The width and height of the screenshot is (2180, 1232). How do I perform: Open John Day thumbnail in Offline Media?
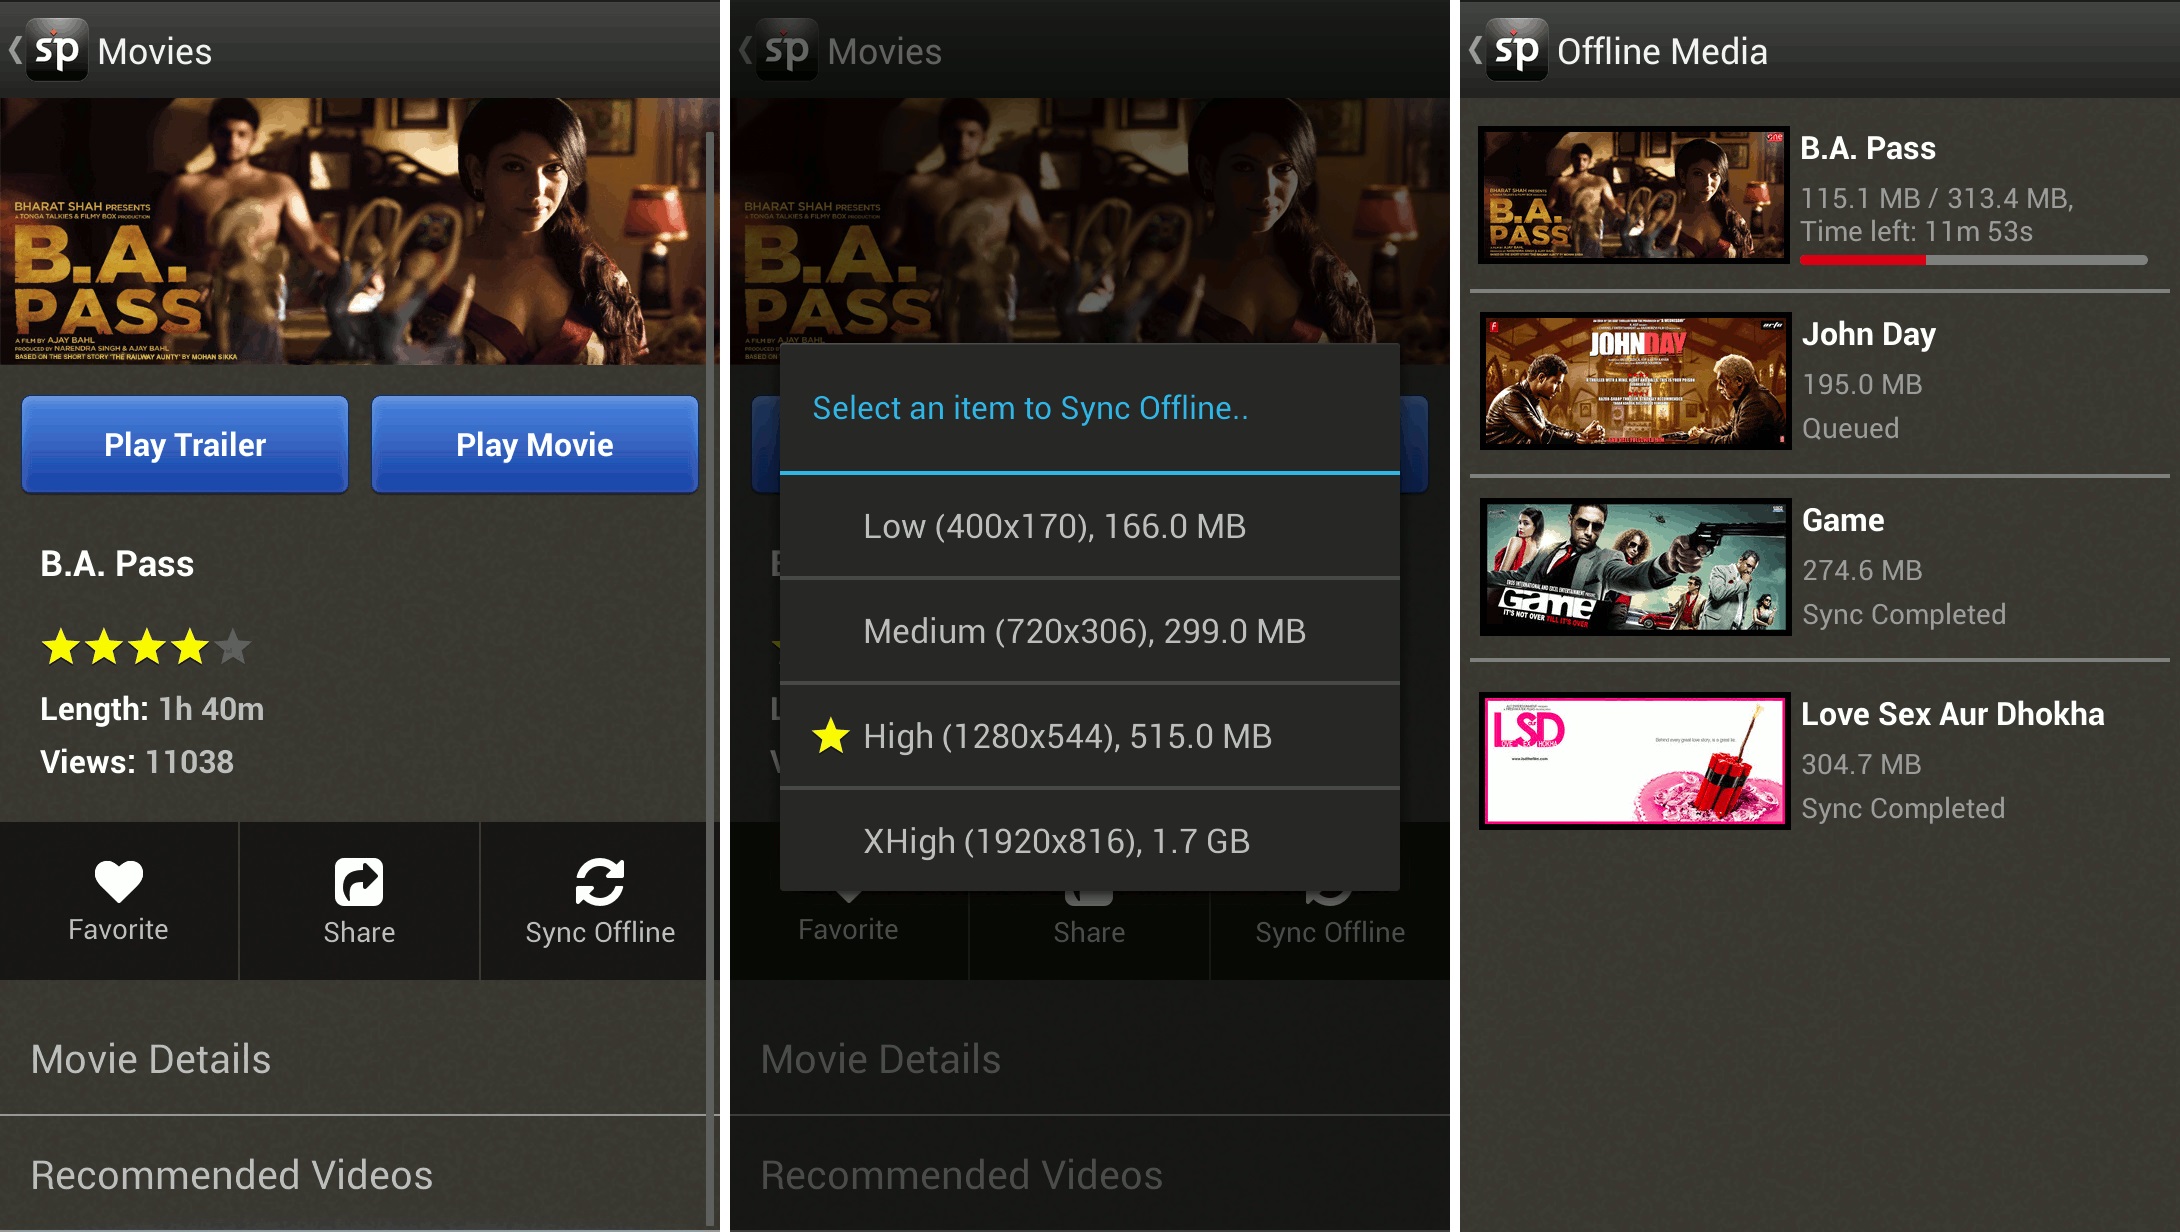pos(1635,381)
